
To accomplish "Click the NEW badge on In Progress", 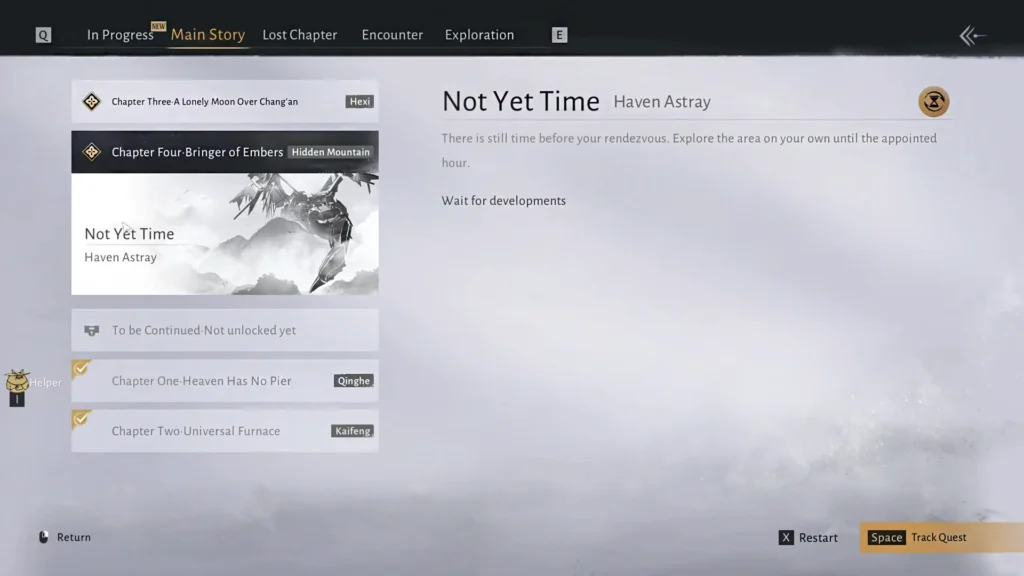I will (x=158, y=26).
